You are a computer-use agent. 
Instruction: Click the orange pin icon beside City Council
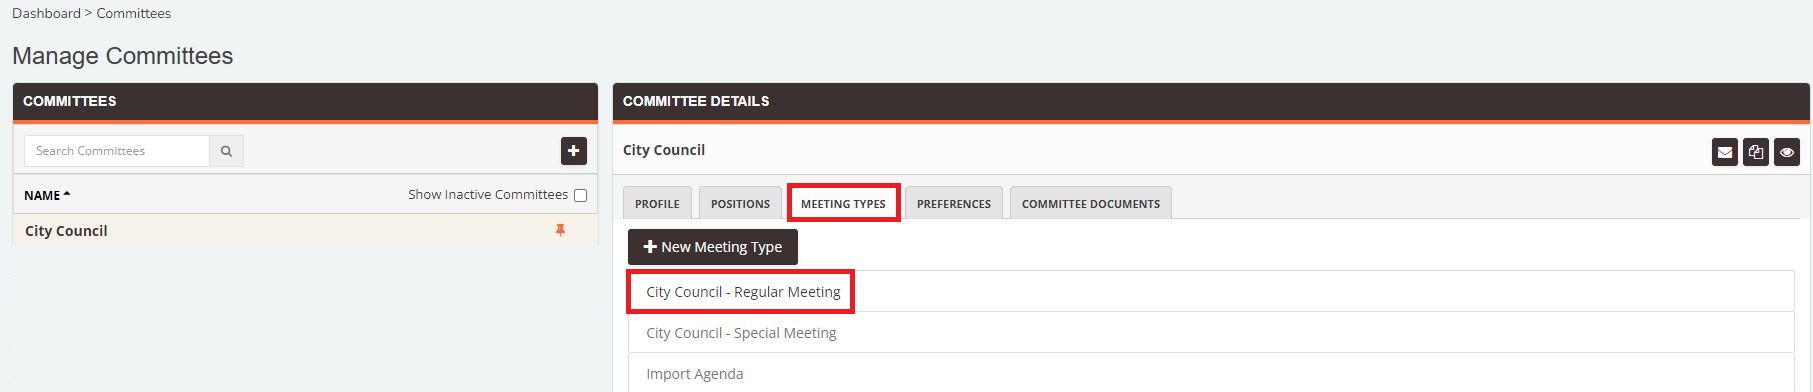pyautogui.click(x=560, y=231)
